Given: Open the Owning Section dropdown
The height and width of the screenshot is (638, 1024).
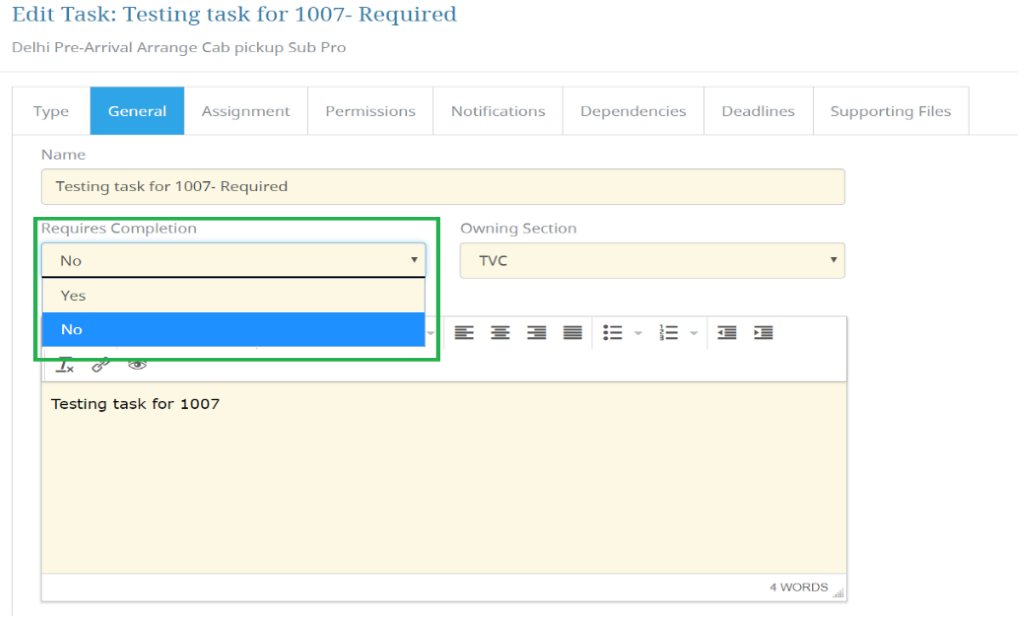Looking at the screenshot, I should 652,261.
